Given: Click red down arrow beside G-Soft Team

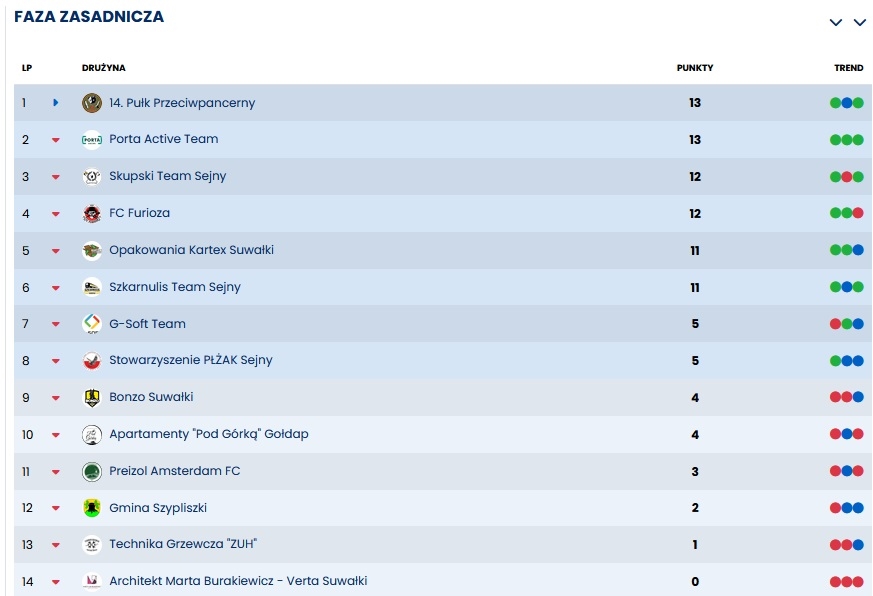Looking at the screenshot, I should 56,324.
